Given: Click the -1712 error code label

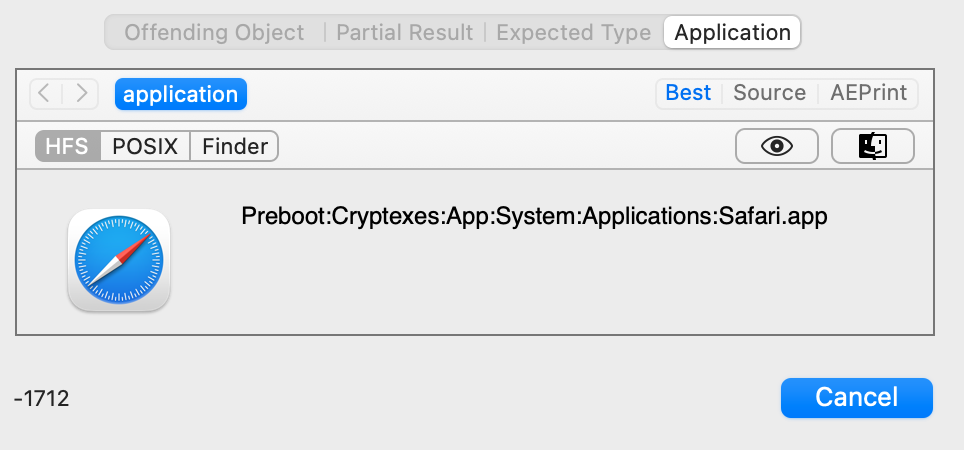Looking at the screenshot, I should [41, 399].
